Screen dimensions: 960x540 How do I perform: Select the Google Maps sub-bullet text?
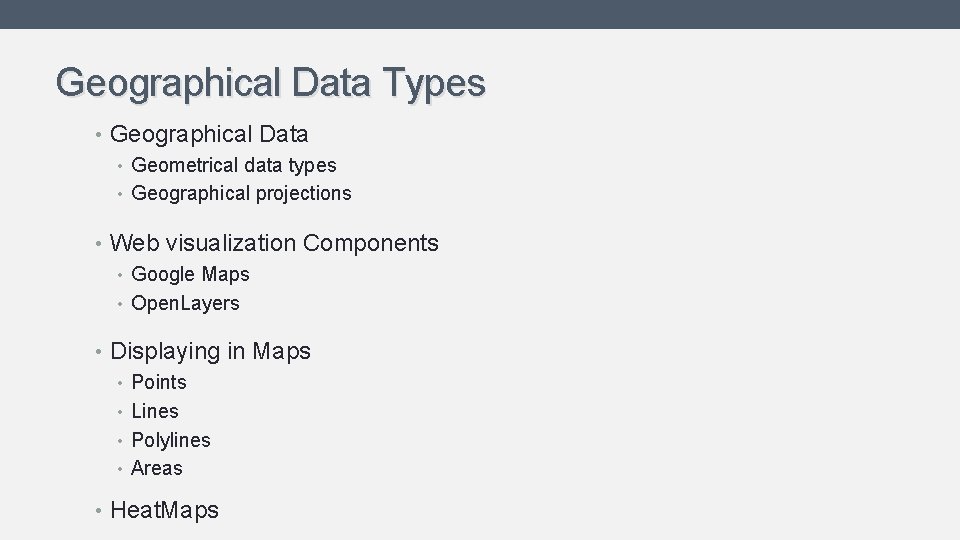(x=190, y=274)
